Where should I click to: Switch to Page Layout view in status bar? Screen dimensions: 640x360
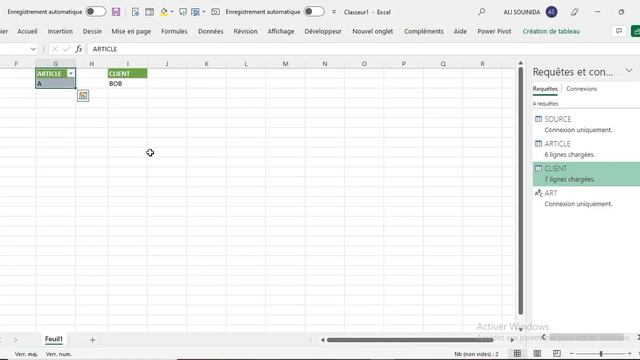[x=537, y=353]
